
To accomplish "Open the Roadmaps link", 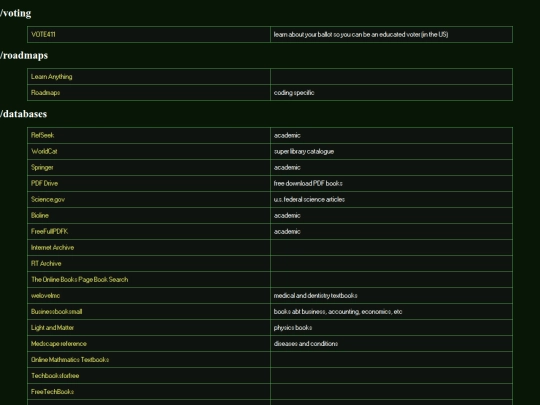I will [x=45, y=93].
